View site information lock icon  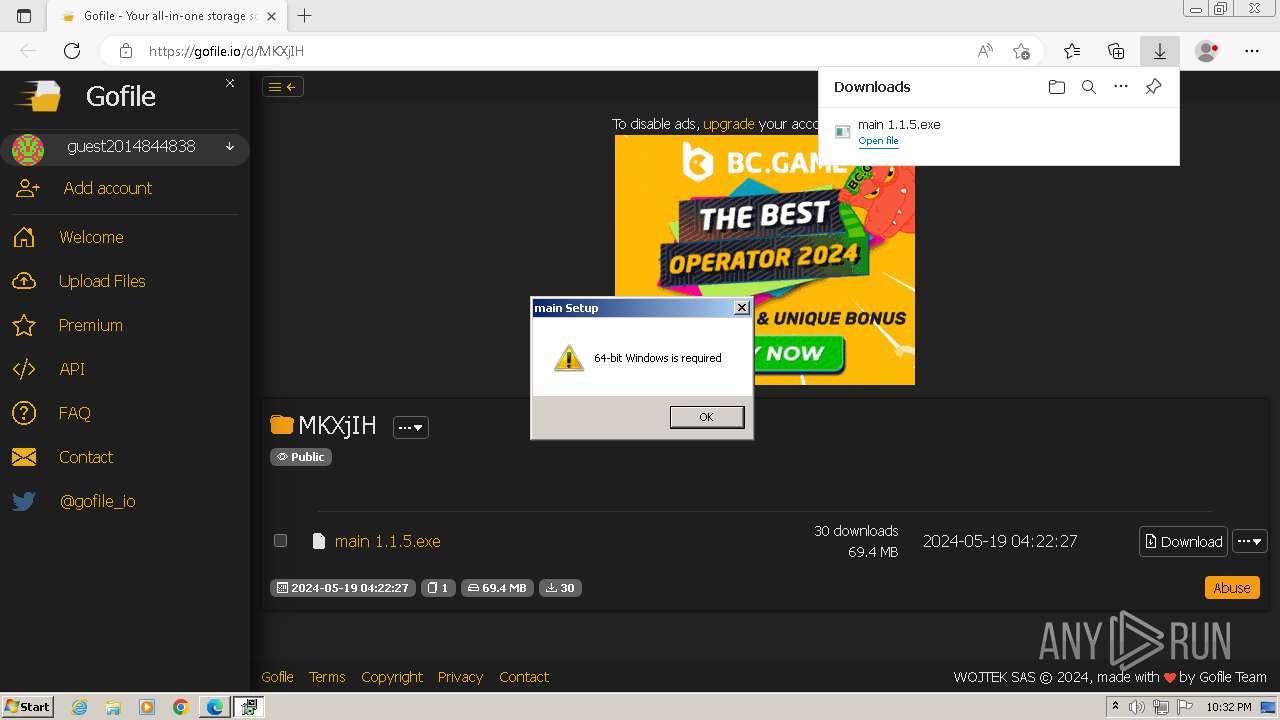[x=125, y=51]
